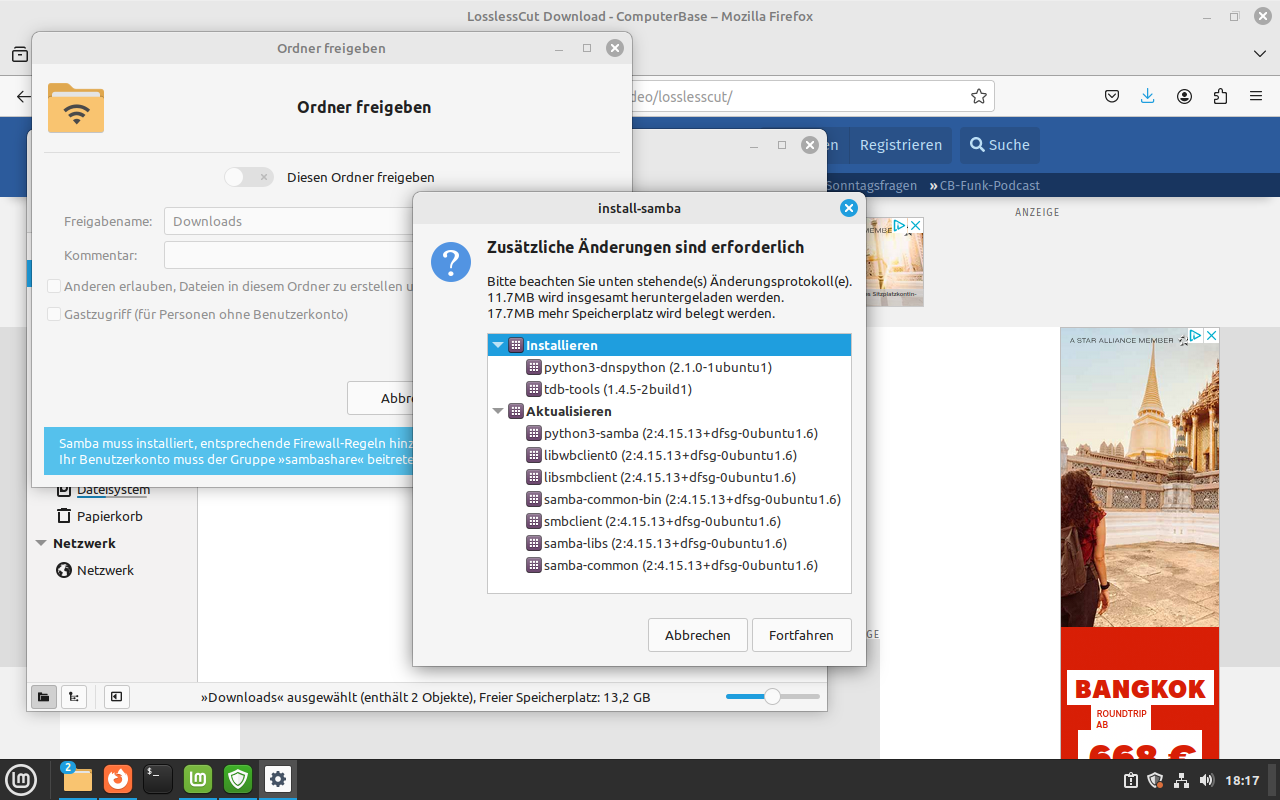The width and height of the screenshot is (1280, 800).
Task: Open the clock showing 18:17
Action: 1242,780
